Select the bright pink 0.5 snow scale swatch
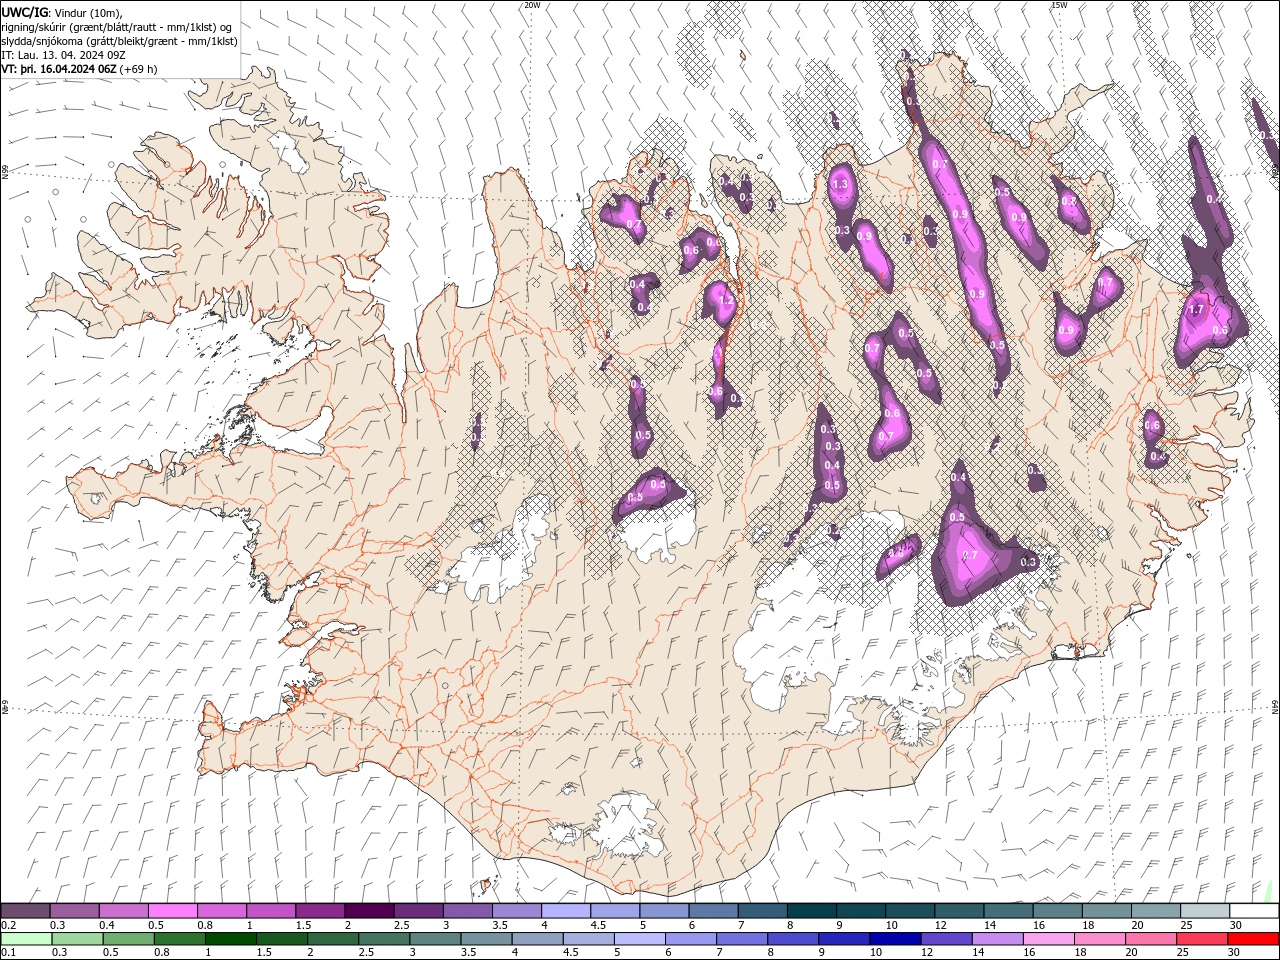Image resolution: width=1280 pixels, height=960 pixels. tap(173, 911)
